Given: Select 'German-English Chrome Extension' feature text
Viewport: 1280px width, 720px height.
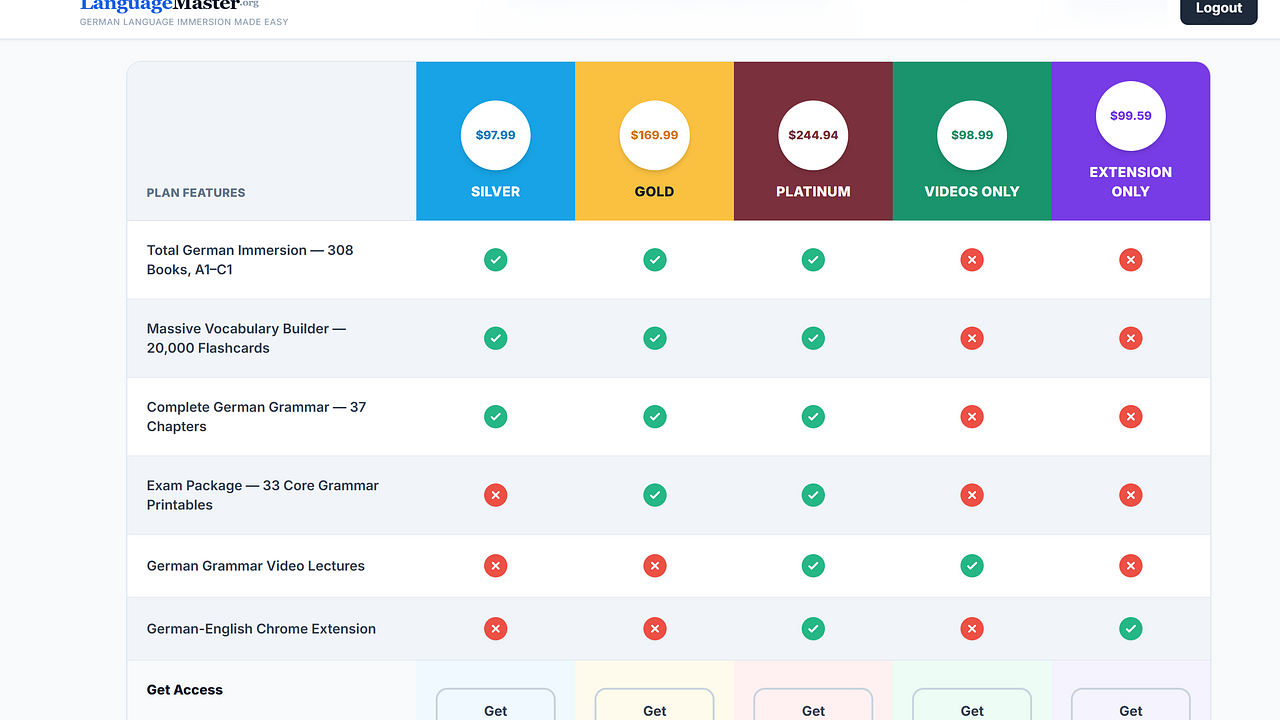Looking at the screenshot, I should click(x=261, y=629).
